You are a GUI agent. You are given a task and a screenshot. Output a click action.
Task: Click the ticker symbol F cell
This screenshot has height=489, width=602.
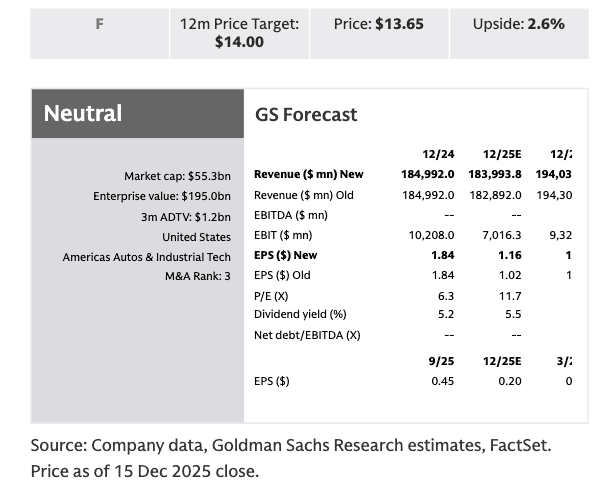99,24
